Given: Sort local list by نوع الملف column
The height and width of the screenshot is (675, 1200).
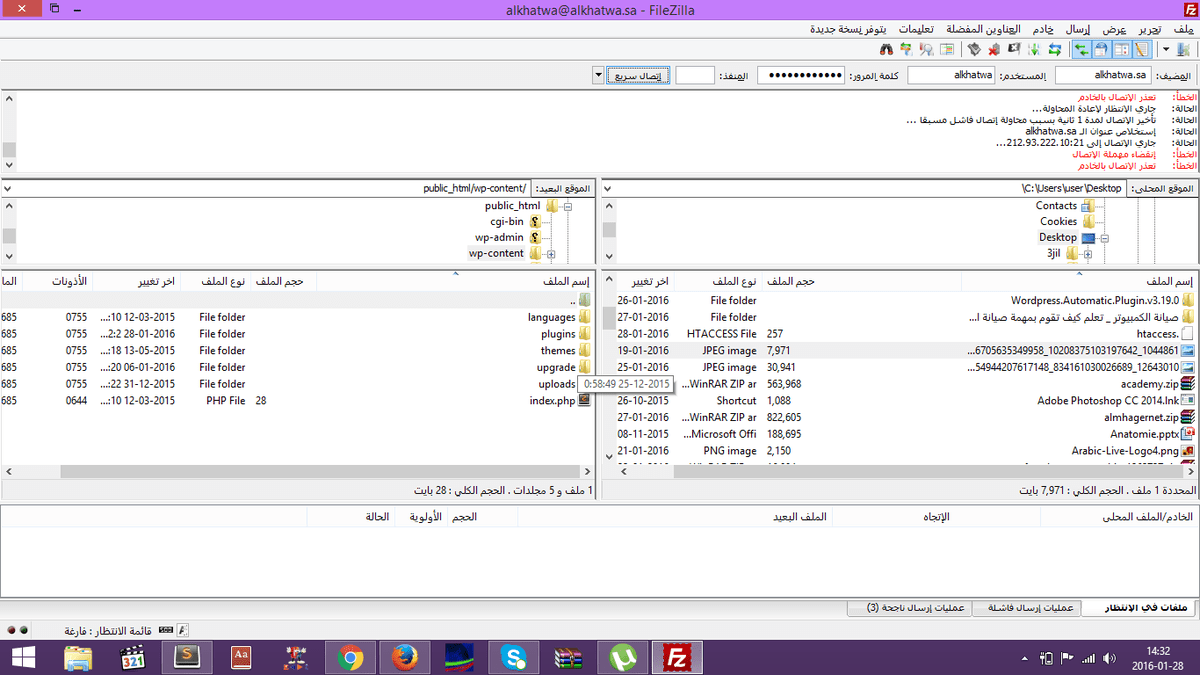Looking at the screenshot, I should pyautogui.click(x=735, y=282).
